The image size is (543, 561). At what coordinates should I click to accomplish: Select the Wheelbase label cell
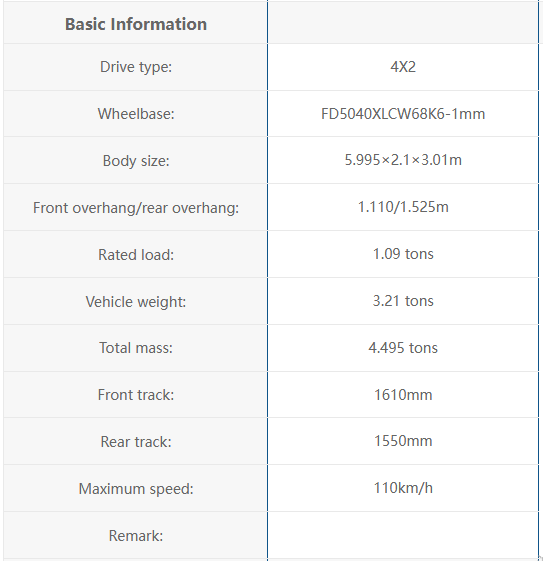(x=136, y=114)
